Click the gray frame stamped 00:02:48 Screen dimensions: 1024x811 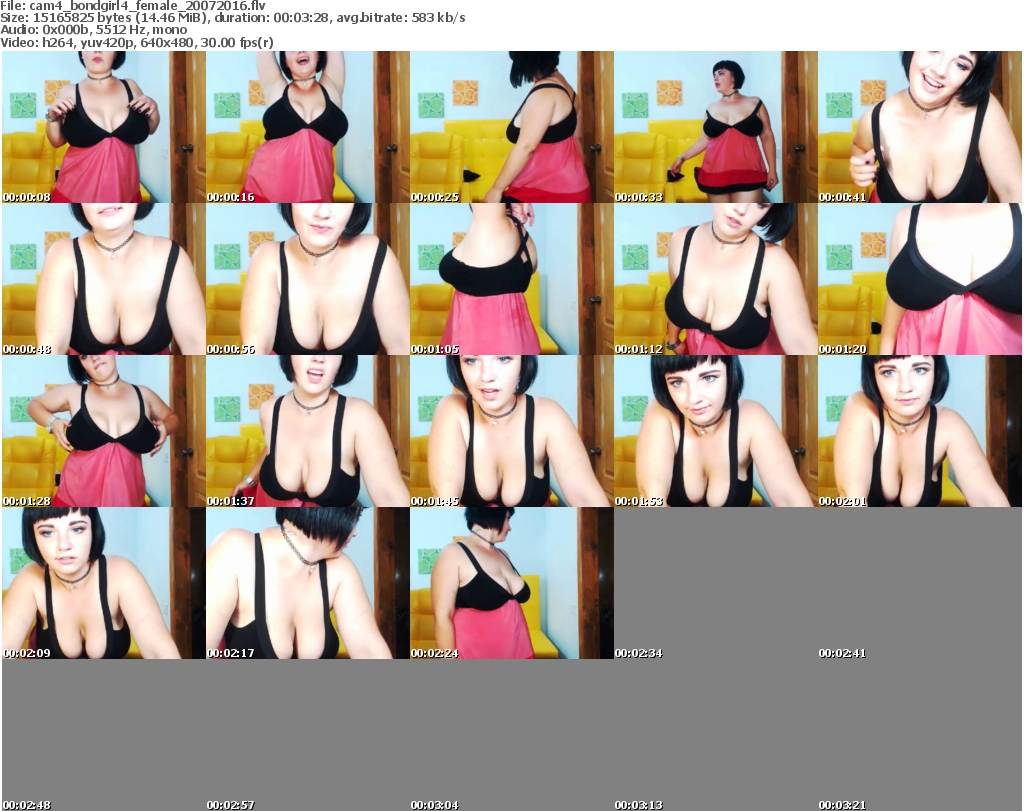coord(104,735)
